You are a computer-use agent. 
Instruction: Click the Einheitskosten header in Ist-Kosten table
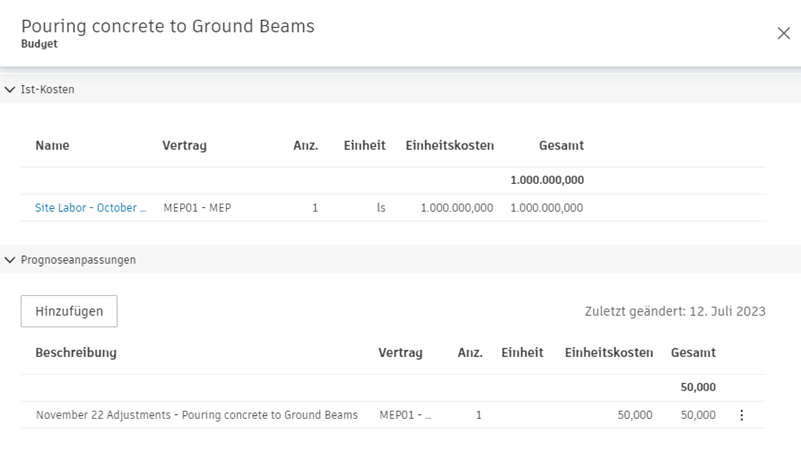coord(449,146)
